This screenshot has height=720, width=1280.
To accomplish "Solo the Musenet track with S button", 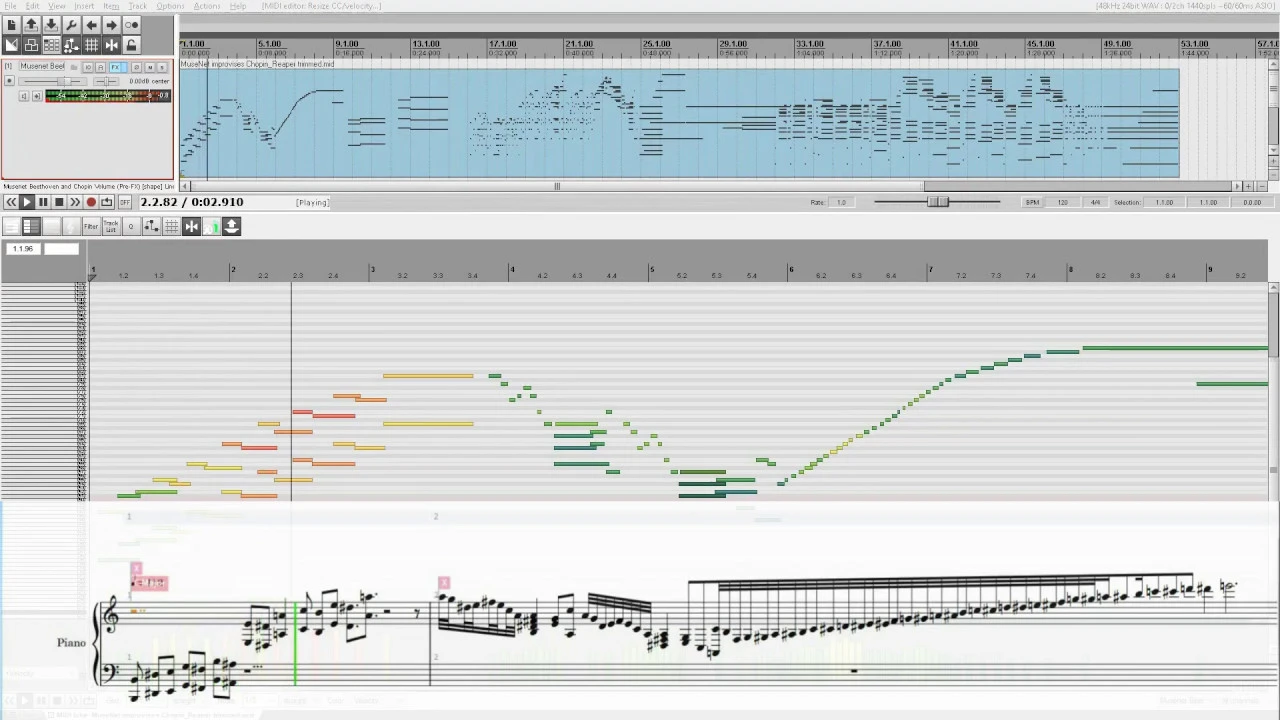I will 162,67.
